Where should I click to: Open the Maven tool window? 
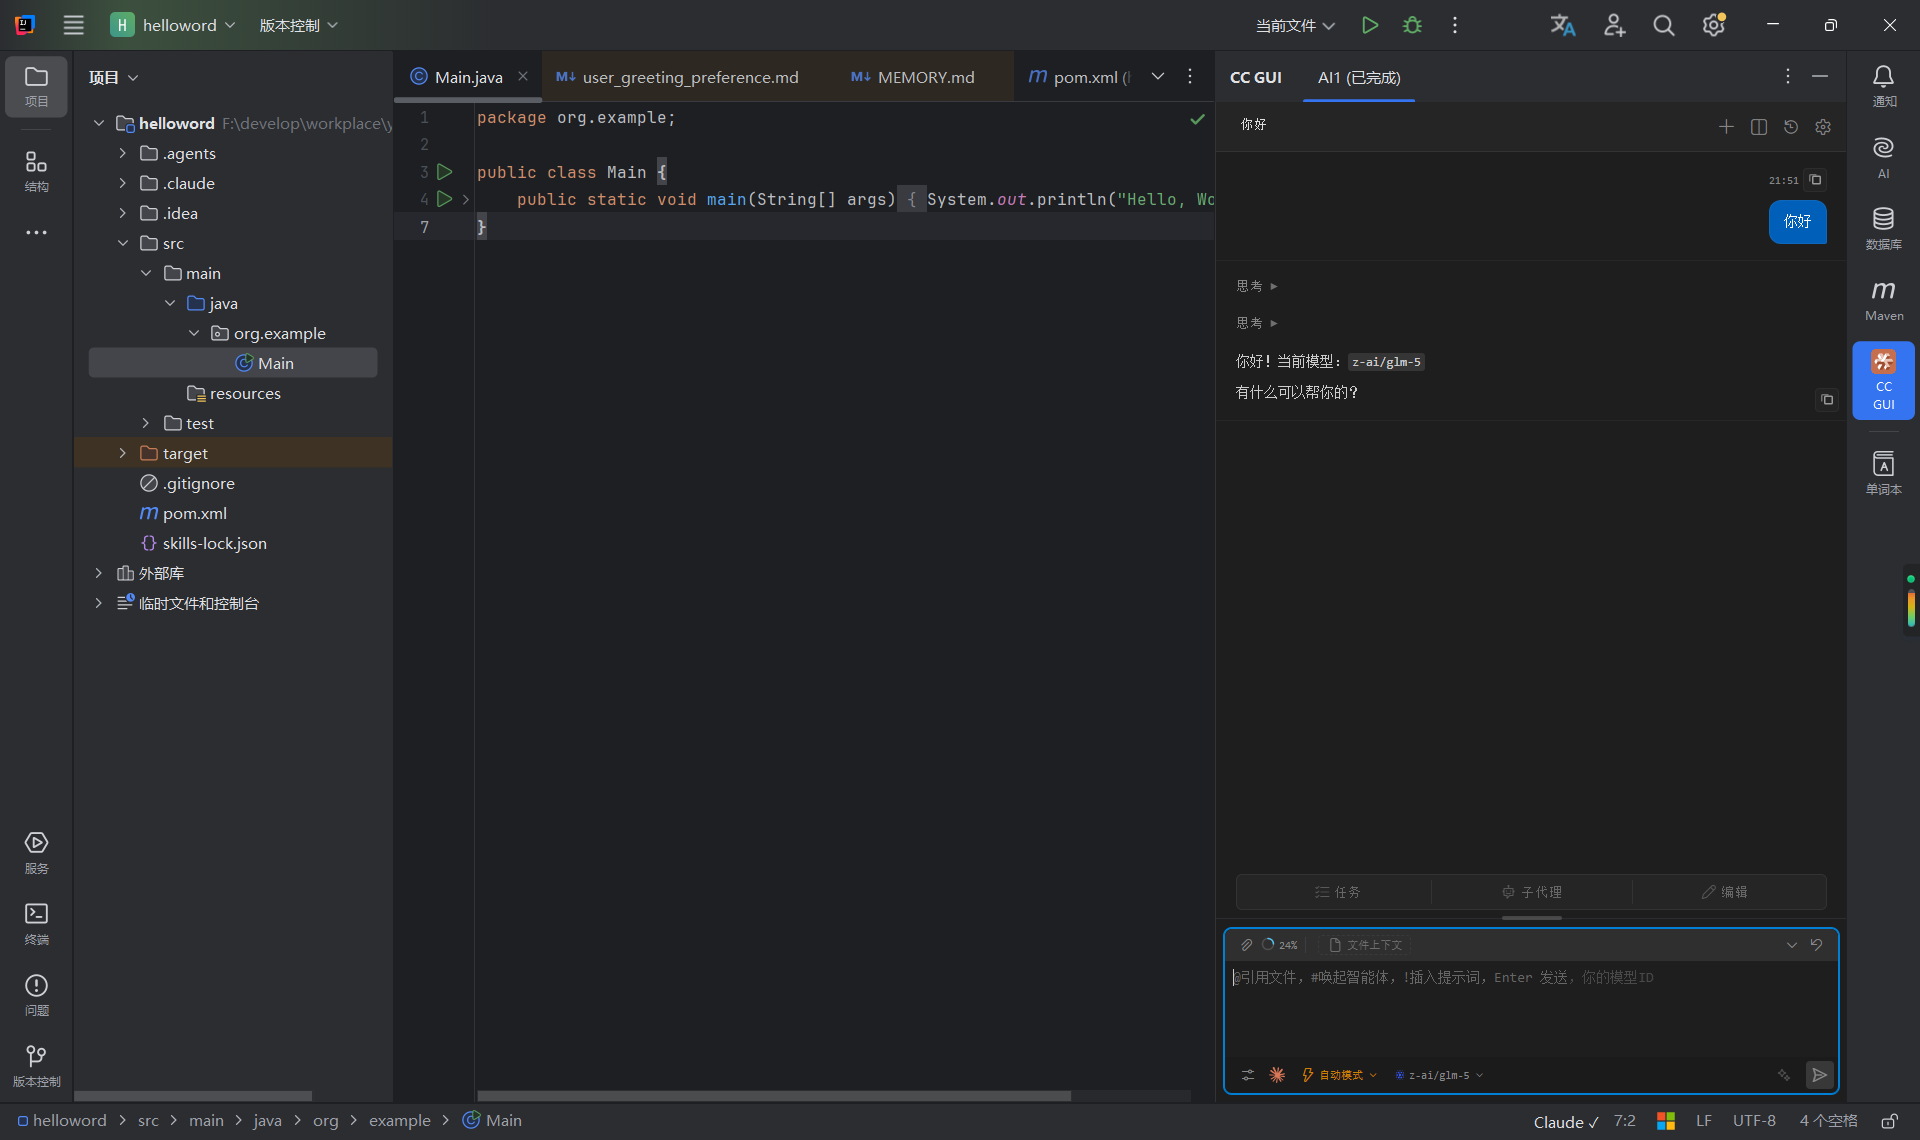[1883, 298]
